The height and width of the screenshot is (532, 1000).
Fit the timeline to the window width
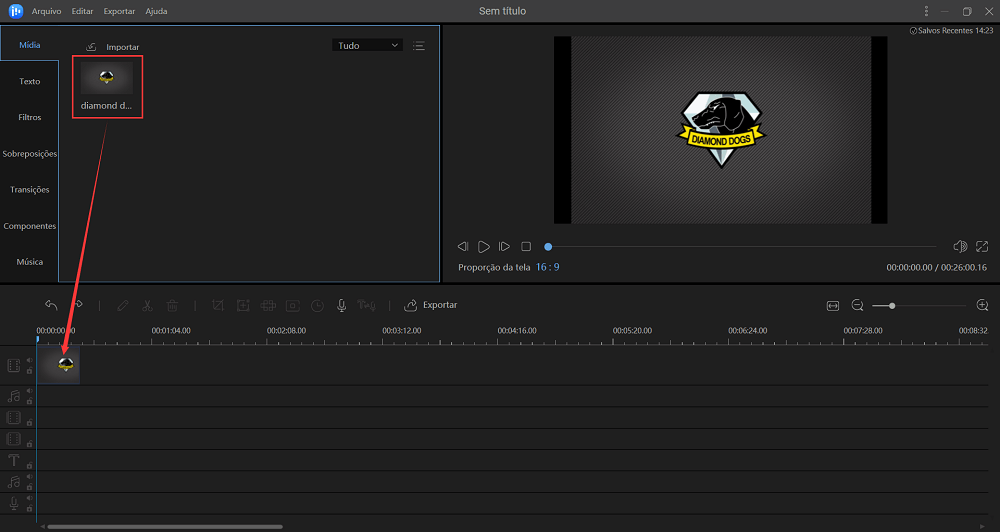833,305
